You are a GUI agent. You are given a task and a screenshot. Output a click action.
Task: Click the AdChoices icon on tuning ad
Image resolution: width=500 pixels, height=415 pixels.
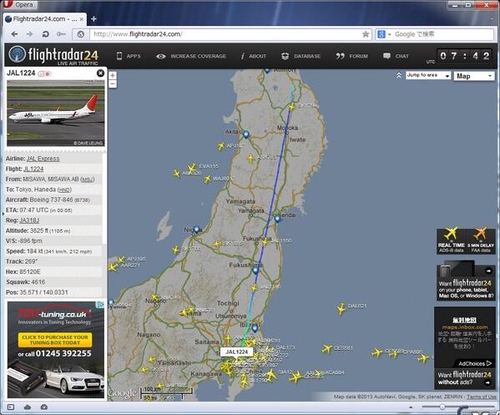pos(101,304)
